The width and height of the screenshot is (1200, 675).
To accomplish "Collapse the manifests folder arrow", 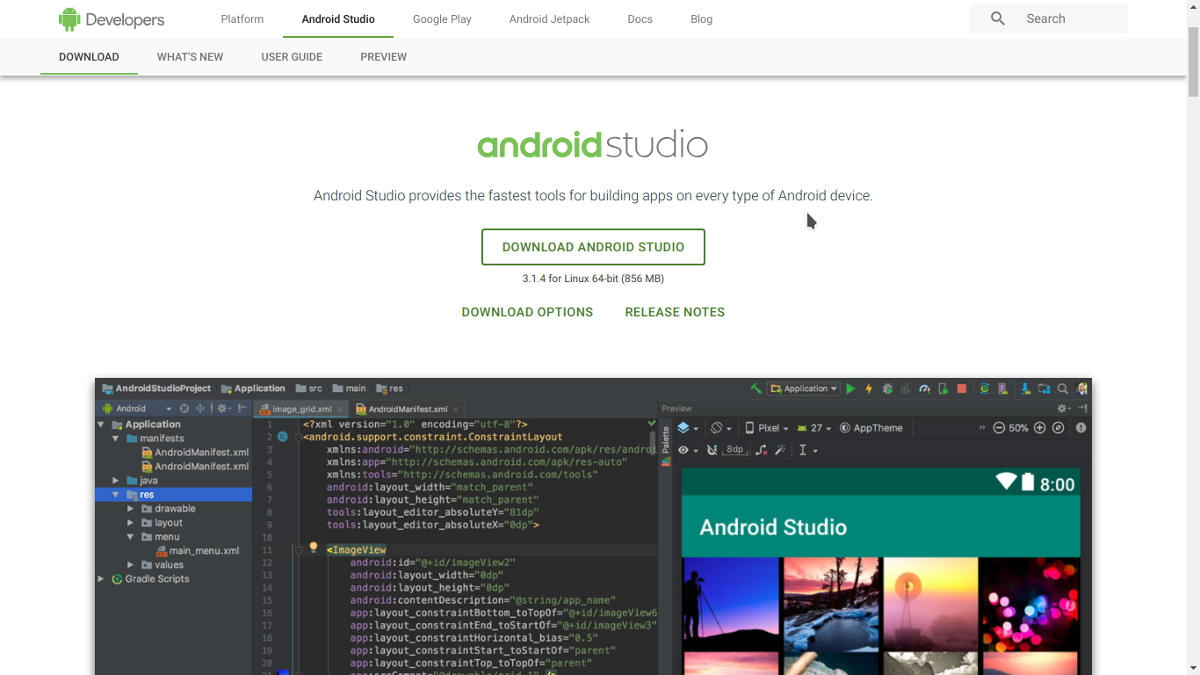I will (x=116, y=438).
